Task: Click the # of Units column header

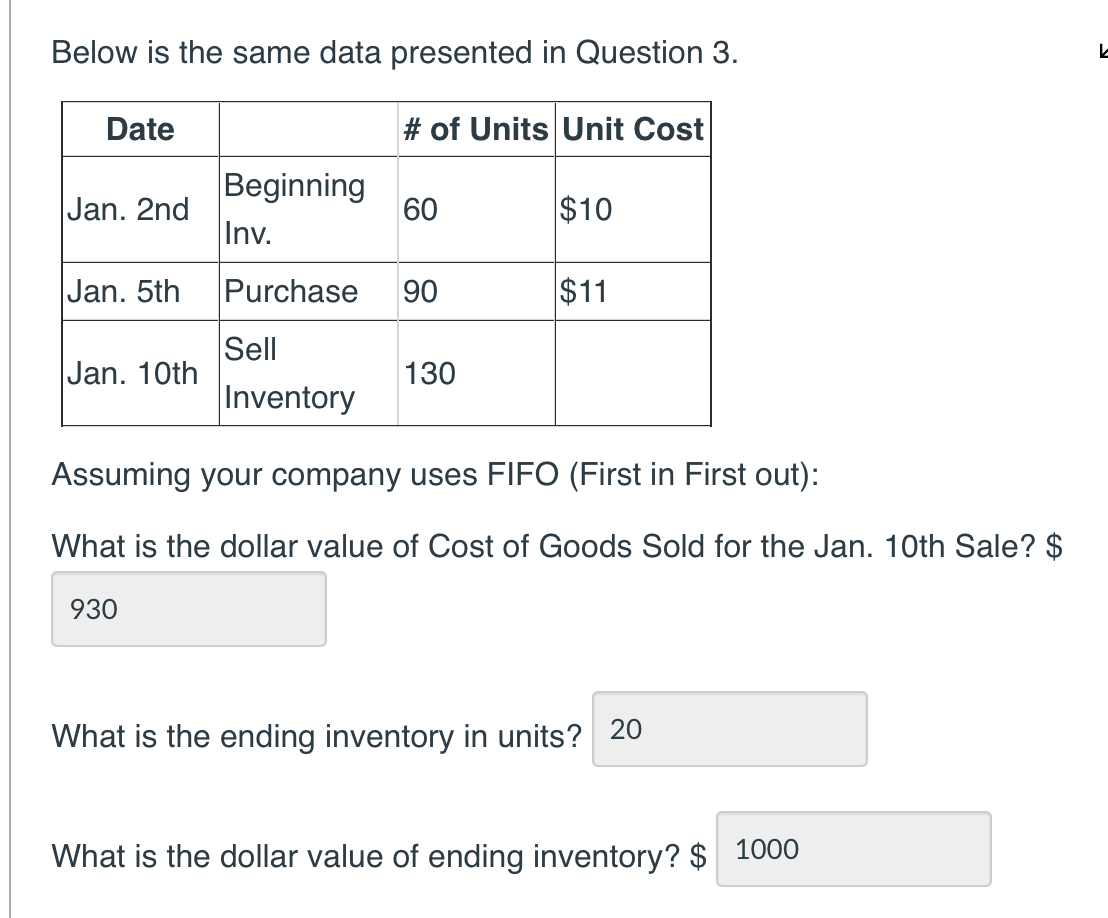Action: tap(476, 129)
